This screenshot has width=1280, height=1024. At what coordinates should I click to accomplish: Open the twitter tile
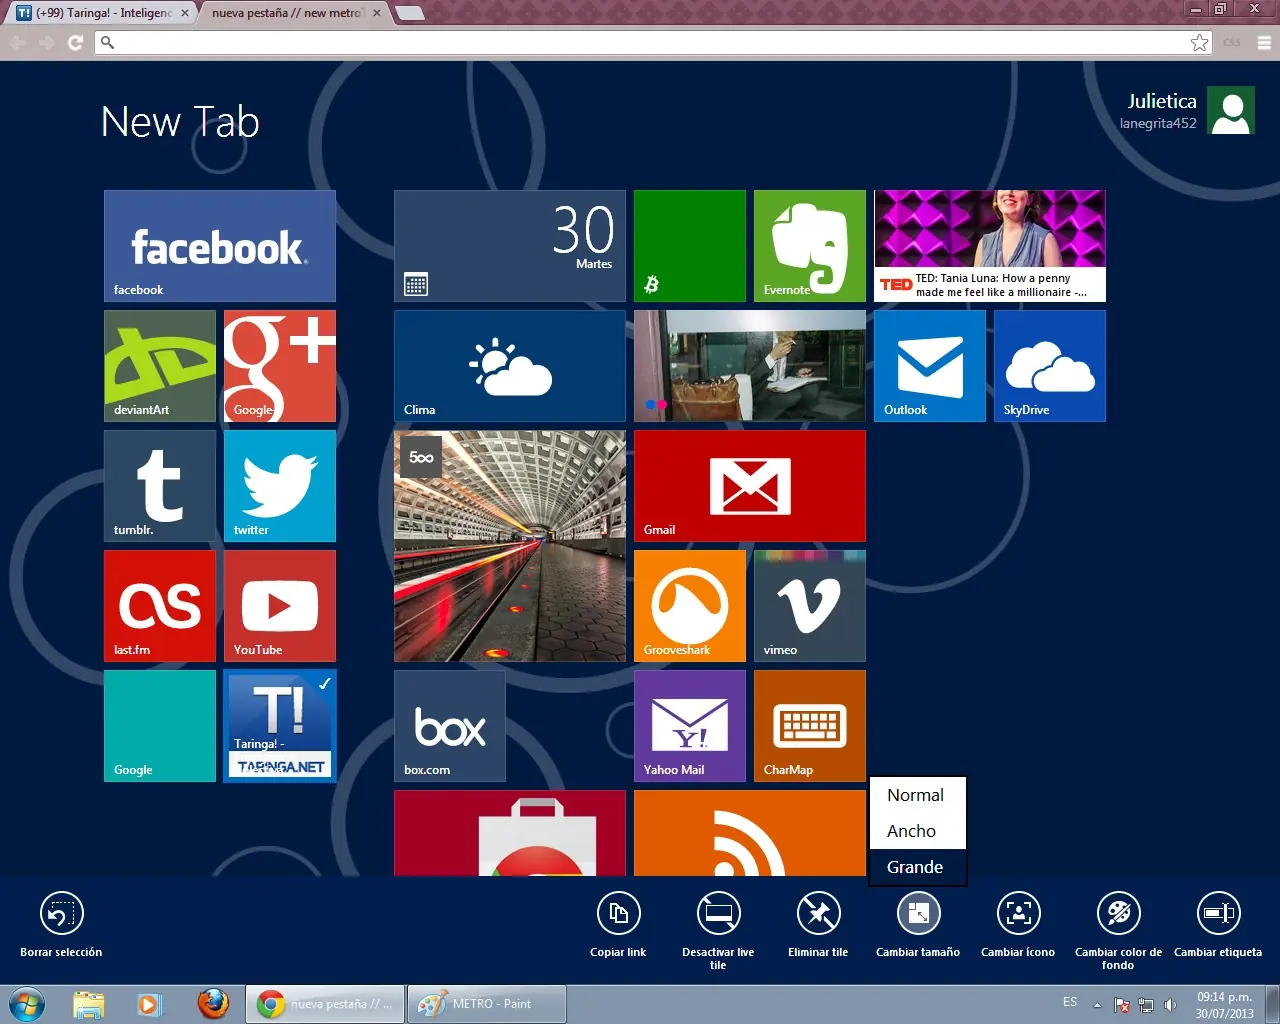(280, 486)
